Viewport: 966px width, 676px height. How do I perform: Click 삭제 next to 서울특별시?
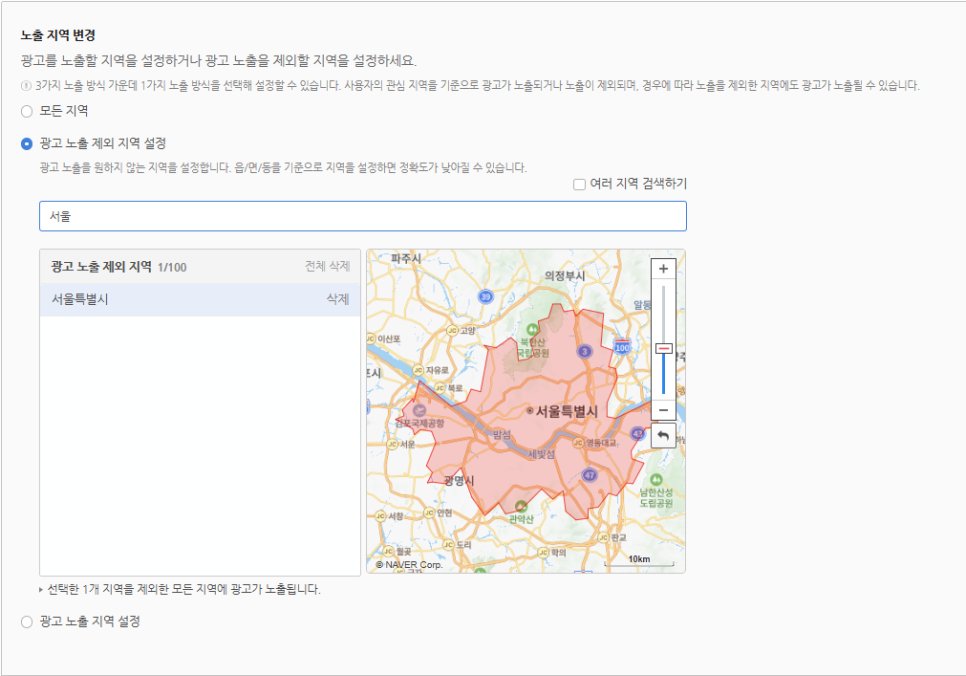click(338, 299)
